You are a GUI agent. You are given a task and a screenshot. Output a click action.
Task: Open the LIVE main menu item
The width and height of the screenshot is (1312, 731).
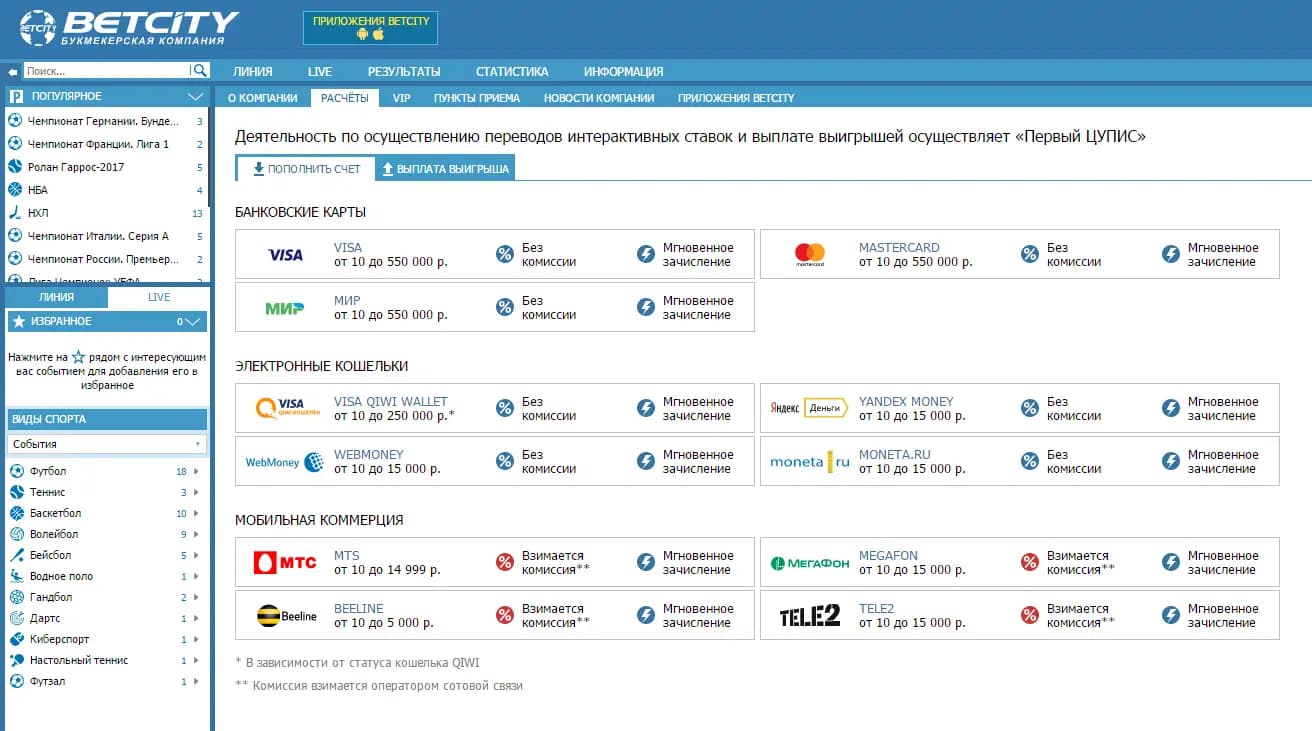pyautogui.click(x=320, y=72)
